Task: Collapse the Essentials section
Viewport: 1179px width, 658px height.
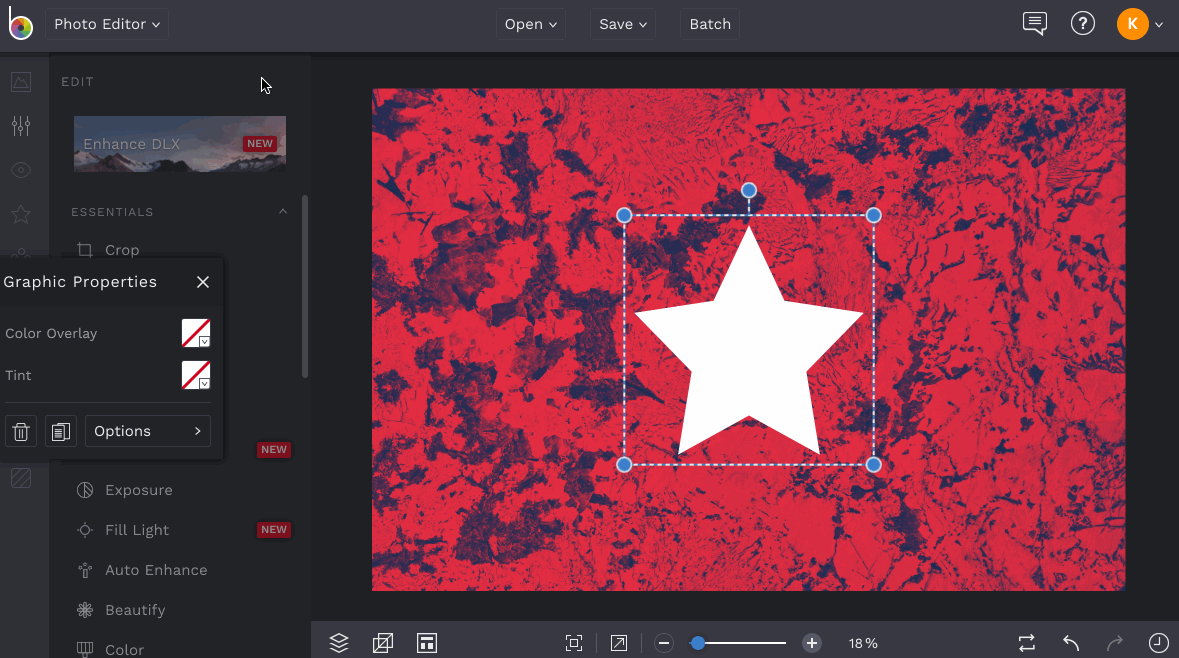Action: coord(283,212)
